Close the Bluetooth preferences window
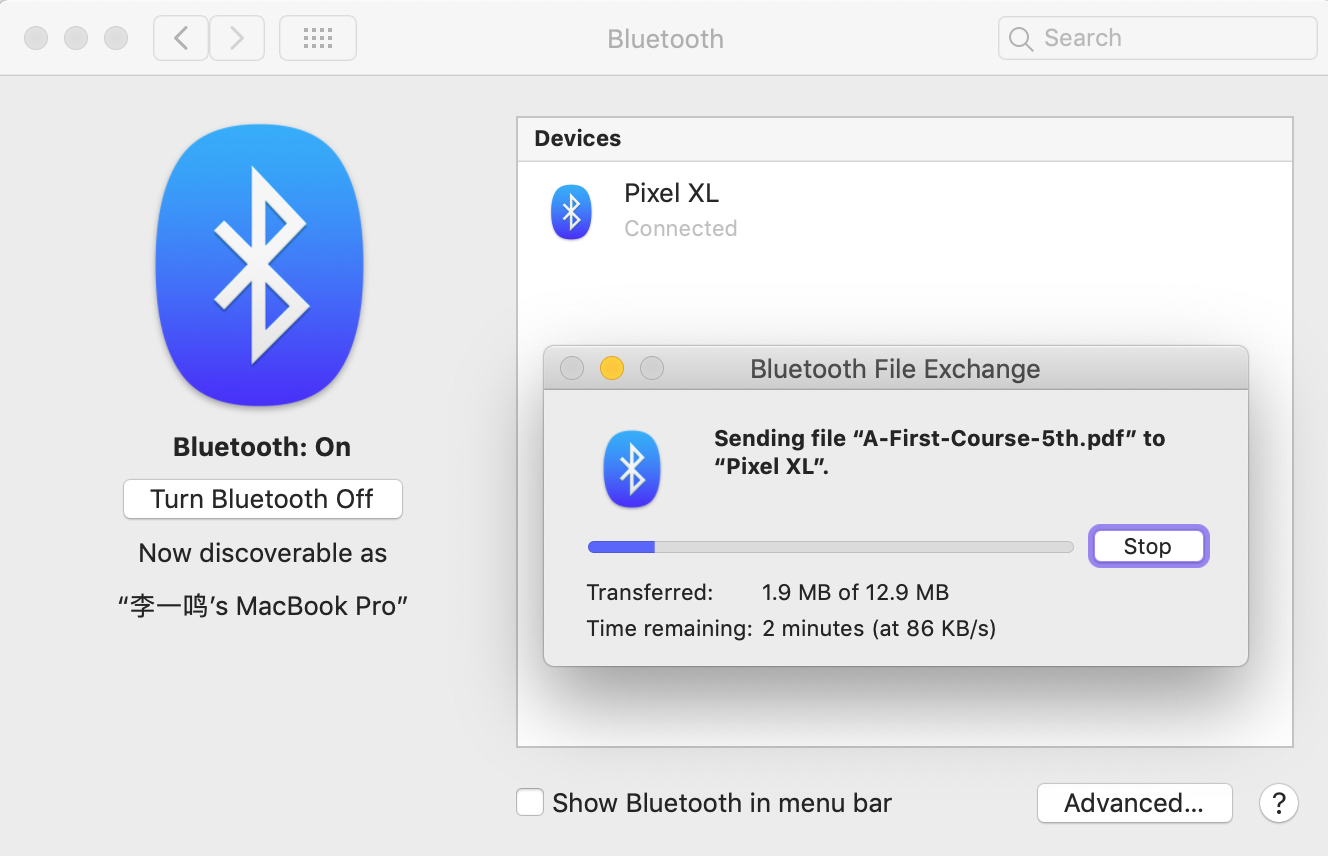Image resolution: width=1328 pixels, height=856 pixels. [36, 38]
